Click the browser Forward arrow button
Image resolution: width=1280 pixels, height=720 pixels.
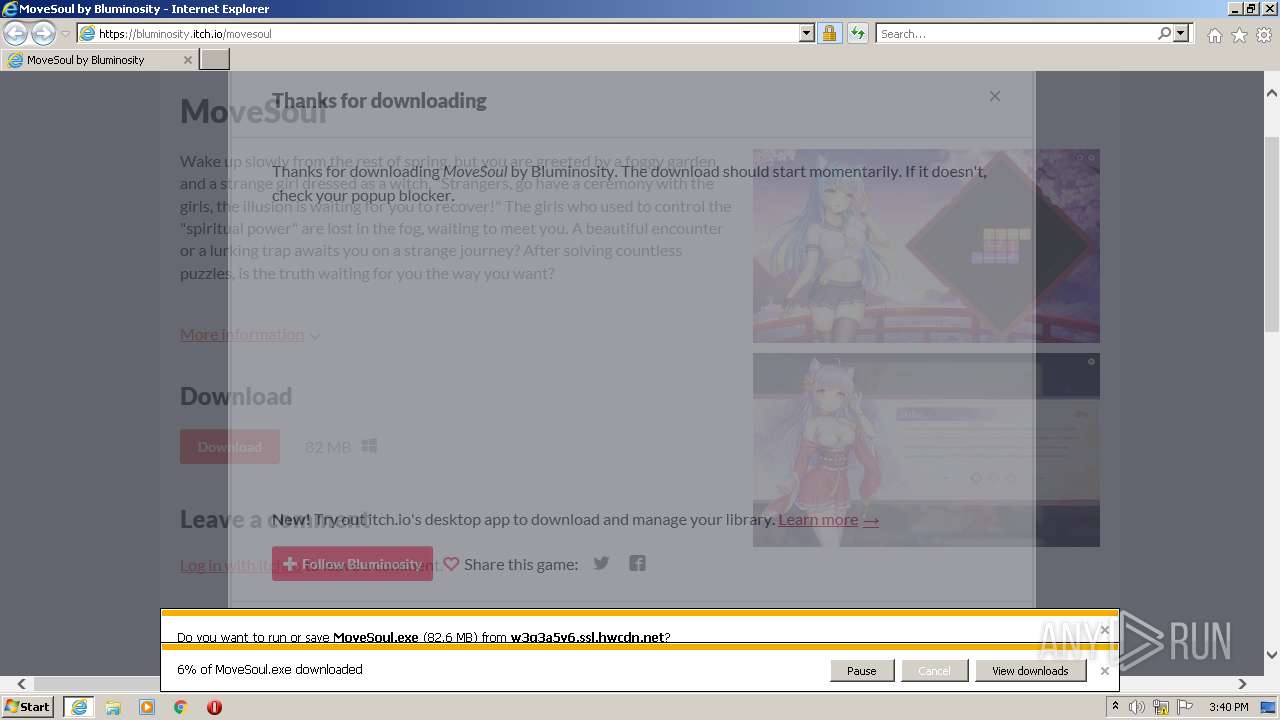click(43, 34)
